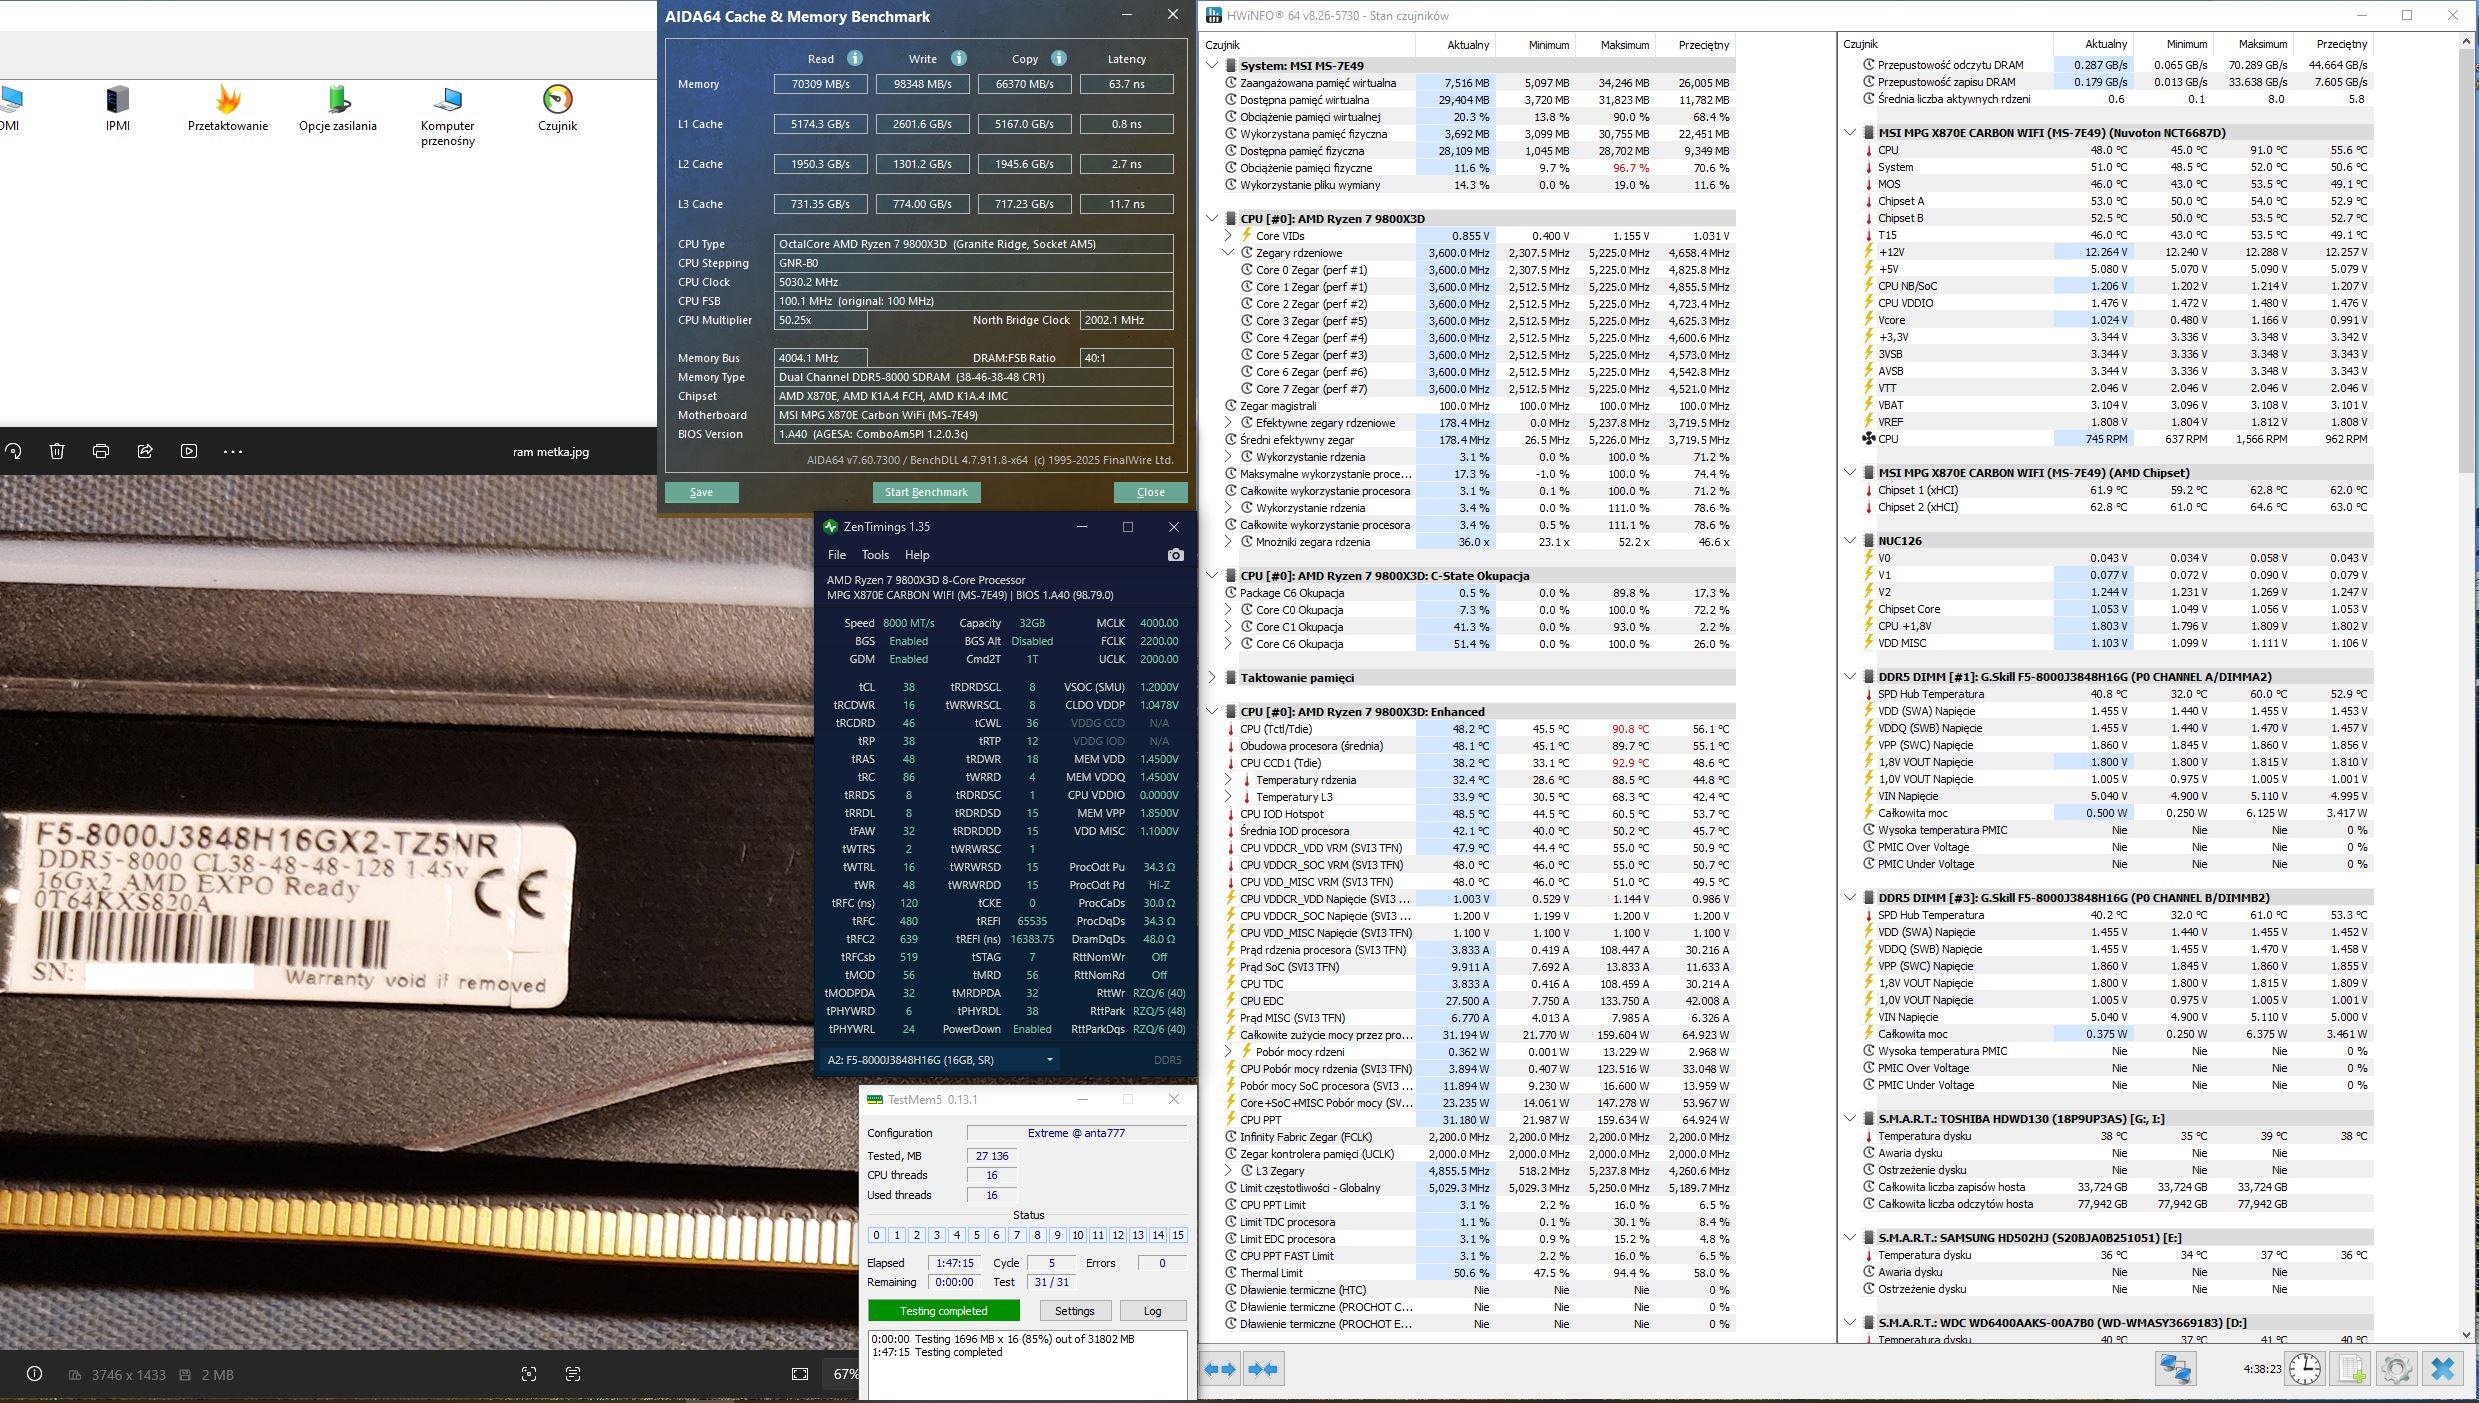This screenshot has height=1403, width=2479.
Task: Open ZenTimings Help menu
Action: tap(916, 555)
